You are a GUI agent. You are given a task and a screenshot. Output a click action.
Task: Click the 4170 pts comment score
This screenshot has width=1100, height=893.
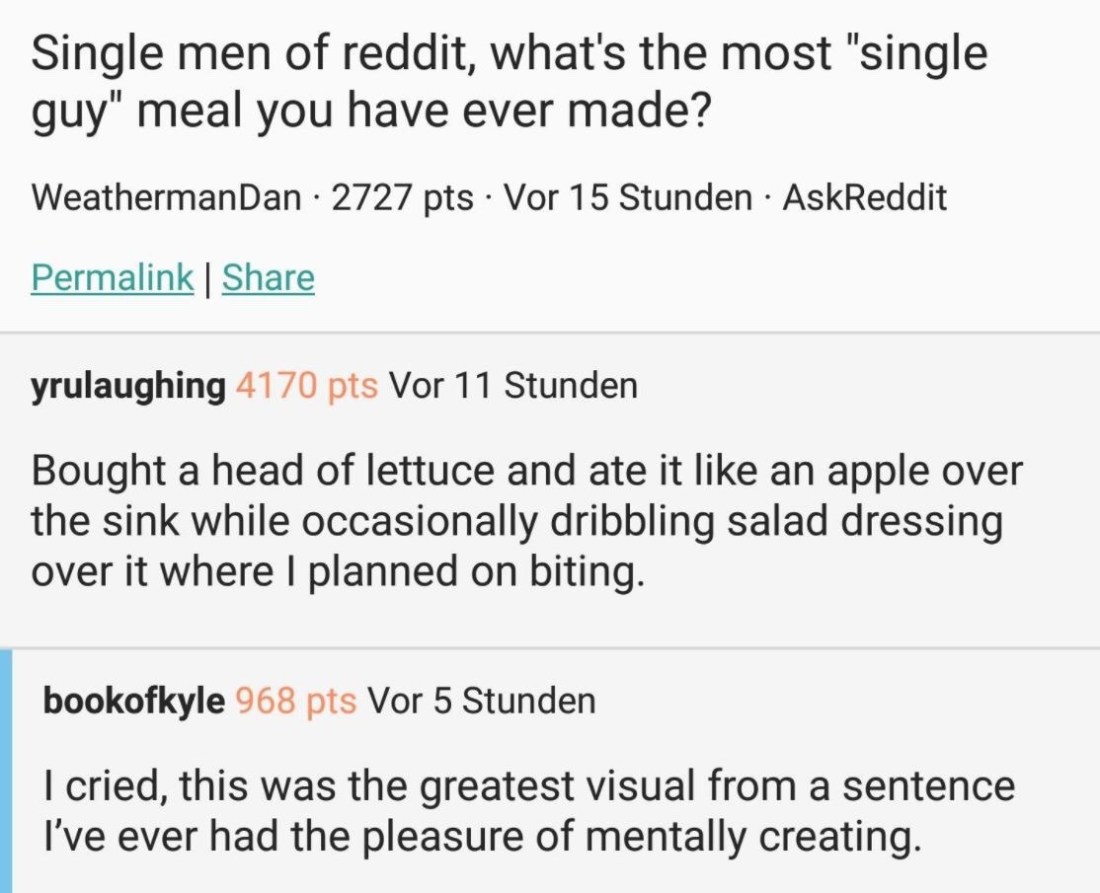pyautogui.click(x=307, y=385)
